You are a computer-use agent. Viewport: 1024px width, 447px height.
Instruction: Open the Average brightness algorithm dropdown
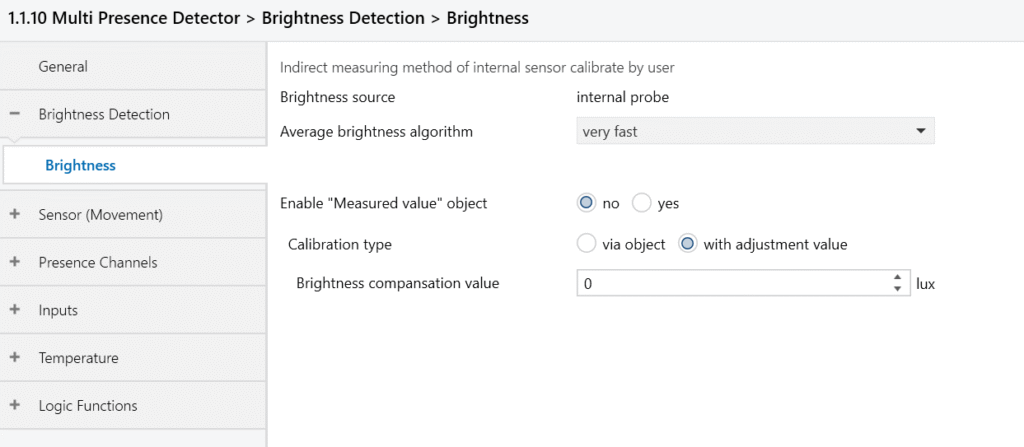(755, 131)
